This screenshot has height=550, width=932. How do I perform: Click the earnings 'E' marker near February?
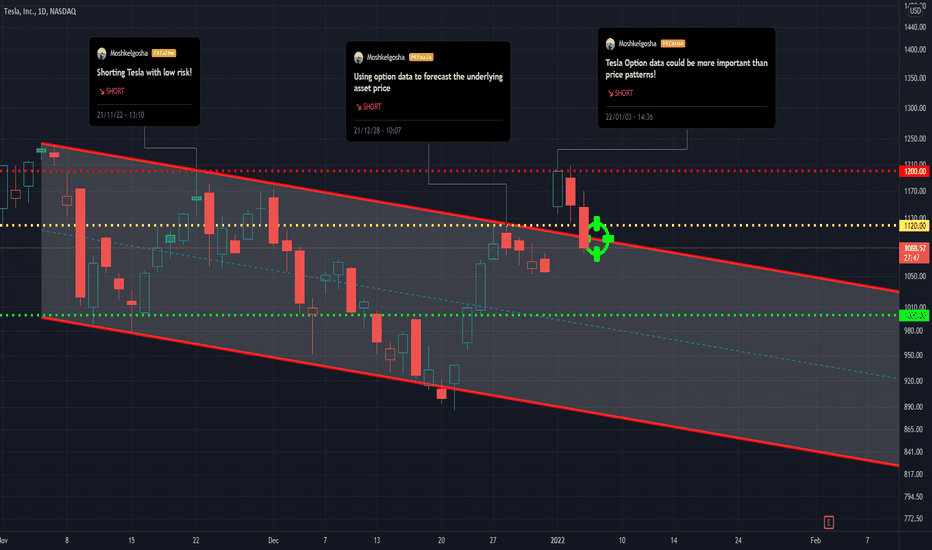829,522
